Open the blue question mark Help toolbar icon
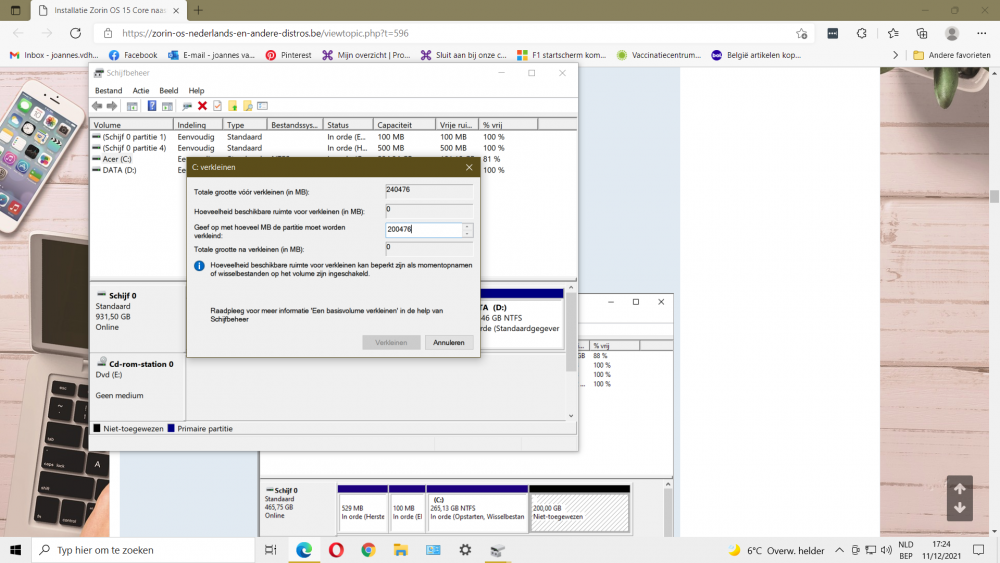This screenshot has height=563, width=1000. pos(152,106)
